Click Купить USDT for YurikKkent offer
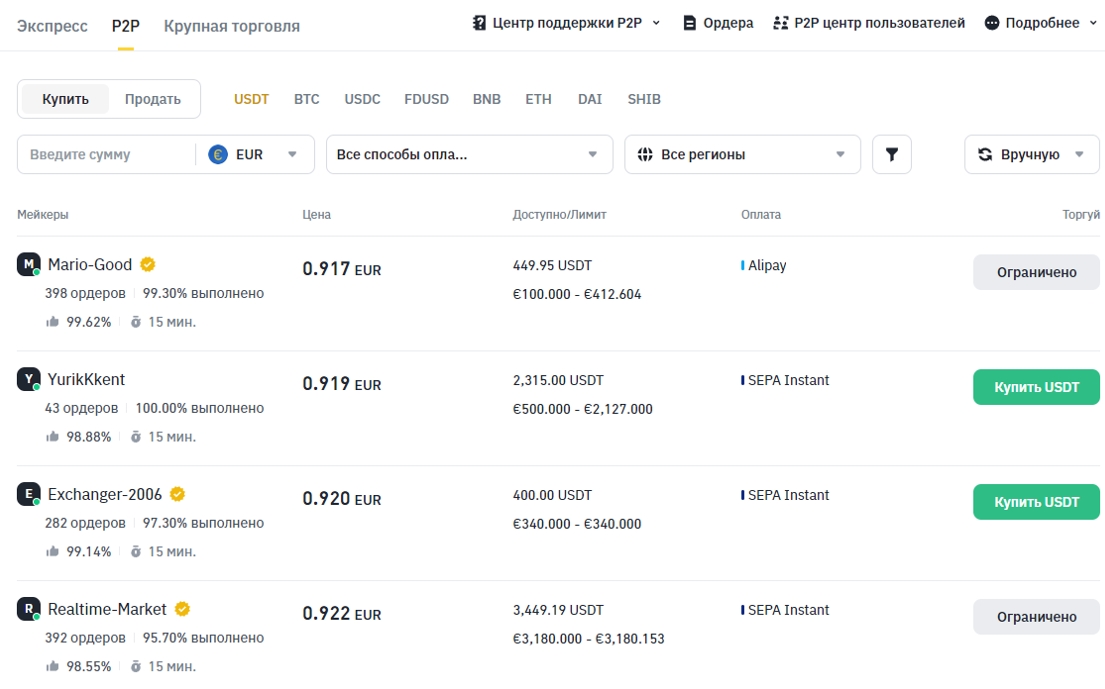1105x689 pixels. (x=1036, y=387)
